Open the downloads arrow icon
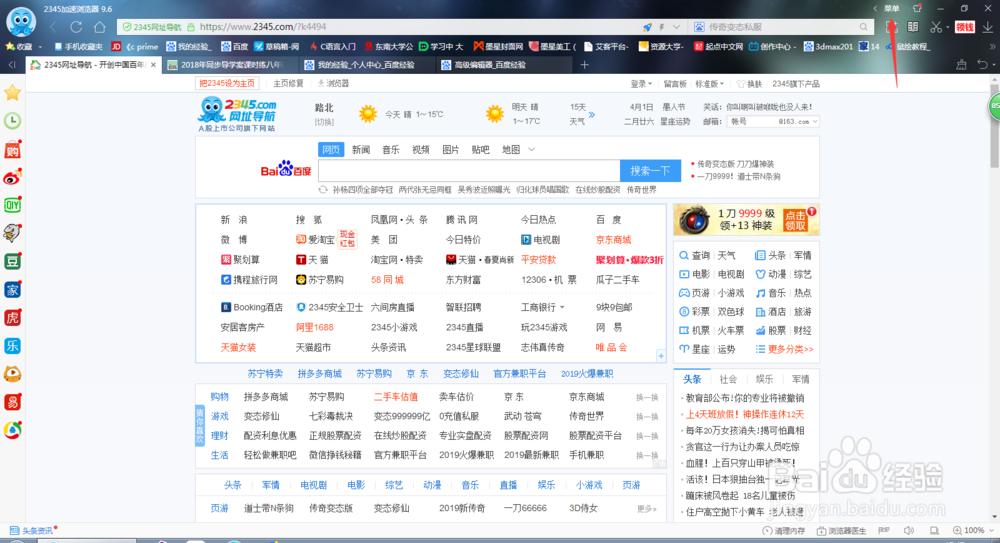The width and height of the screenshot is (1000, 543). [x=987, y=27]
